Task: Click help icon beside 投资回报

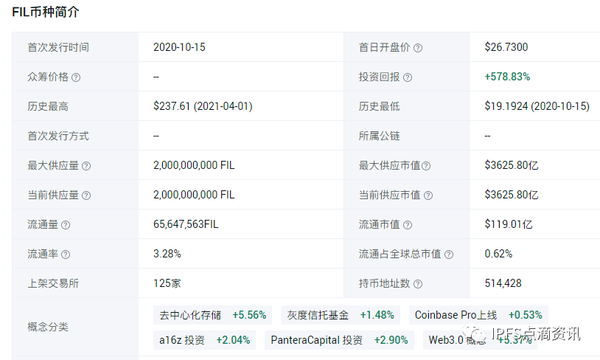Action: (408, 77)
